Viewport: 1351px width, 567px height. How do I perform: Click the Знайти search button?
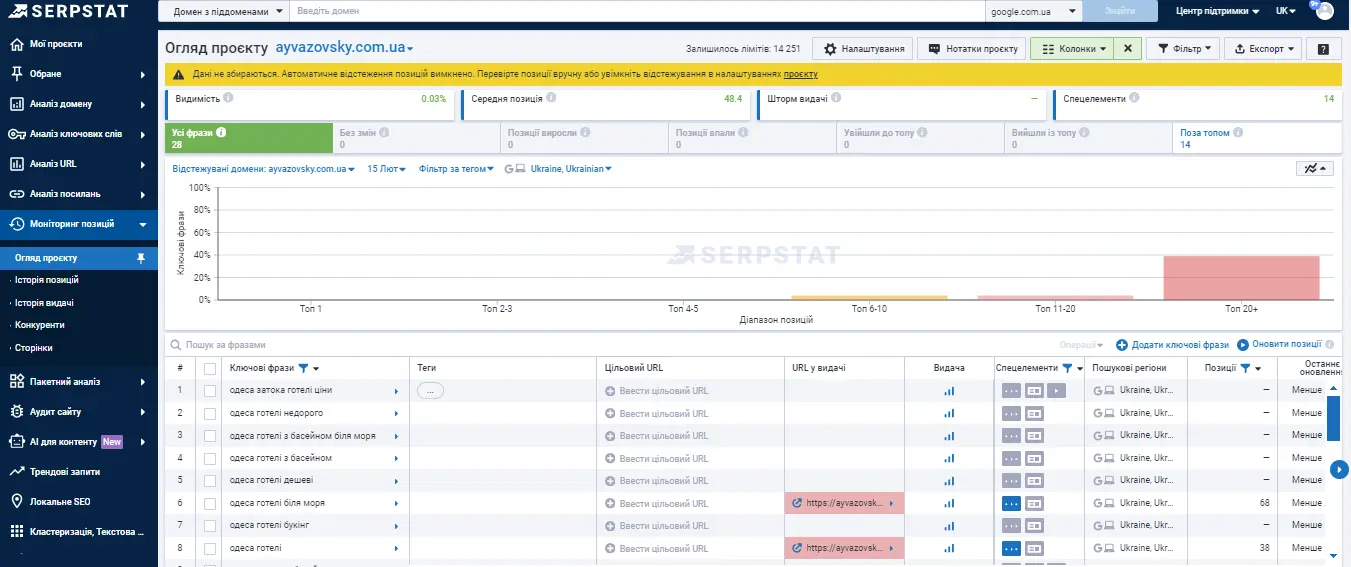1119,11
